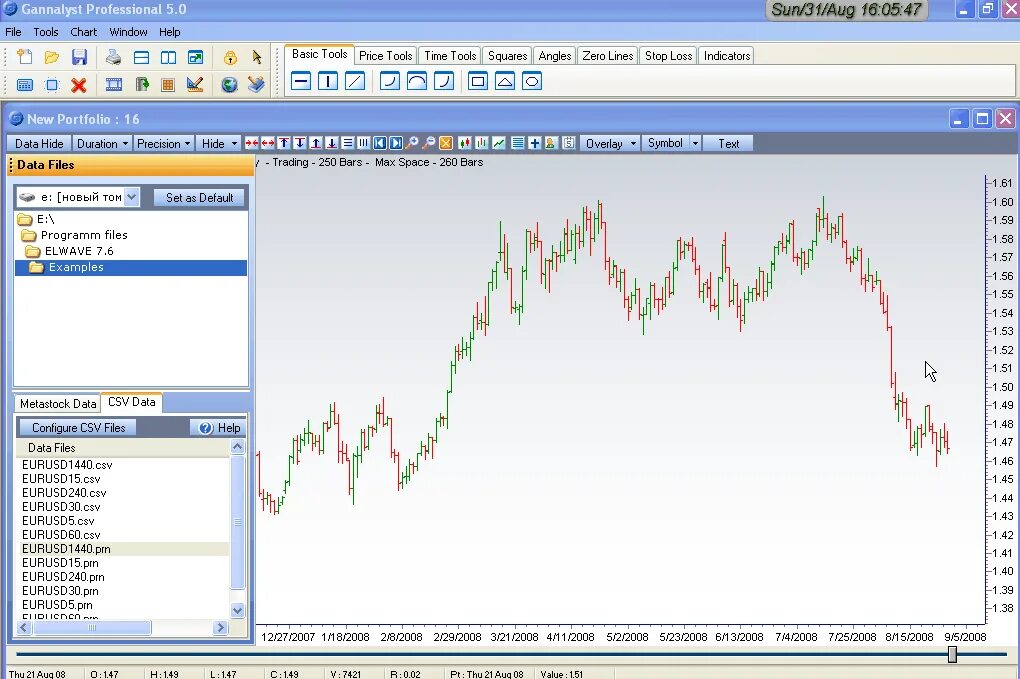Image resolution: width=1020 pixels, height=679 pixels.
Task: Click the film strip icon
Action: [x=114, y=85]
